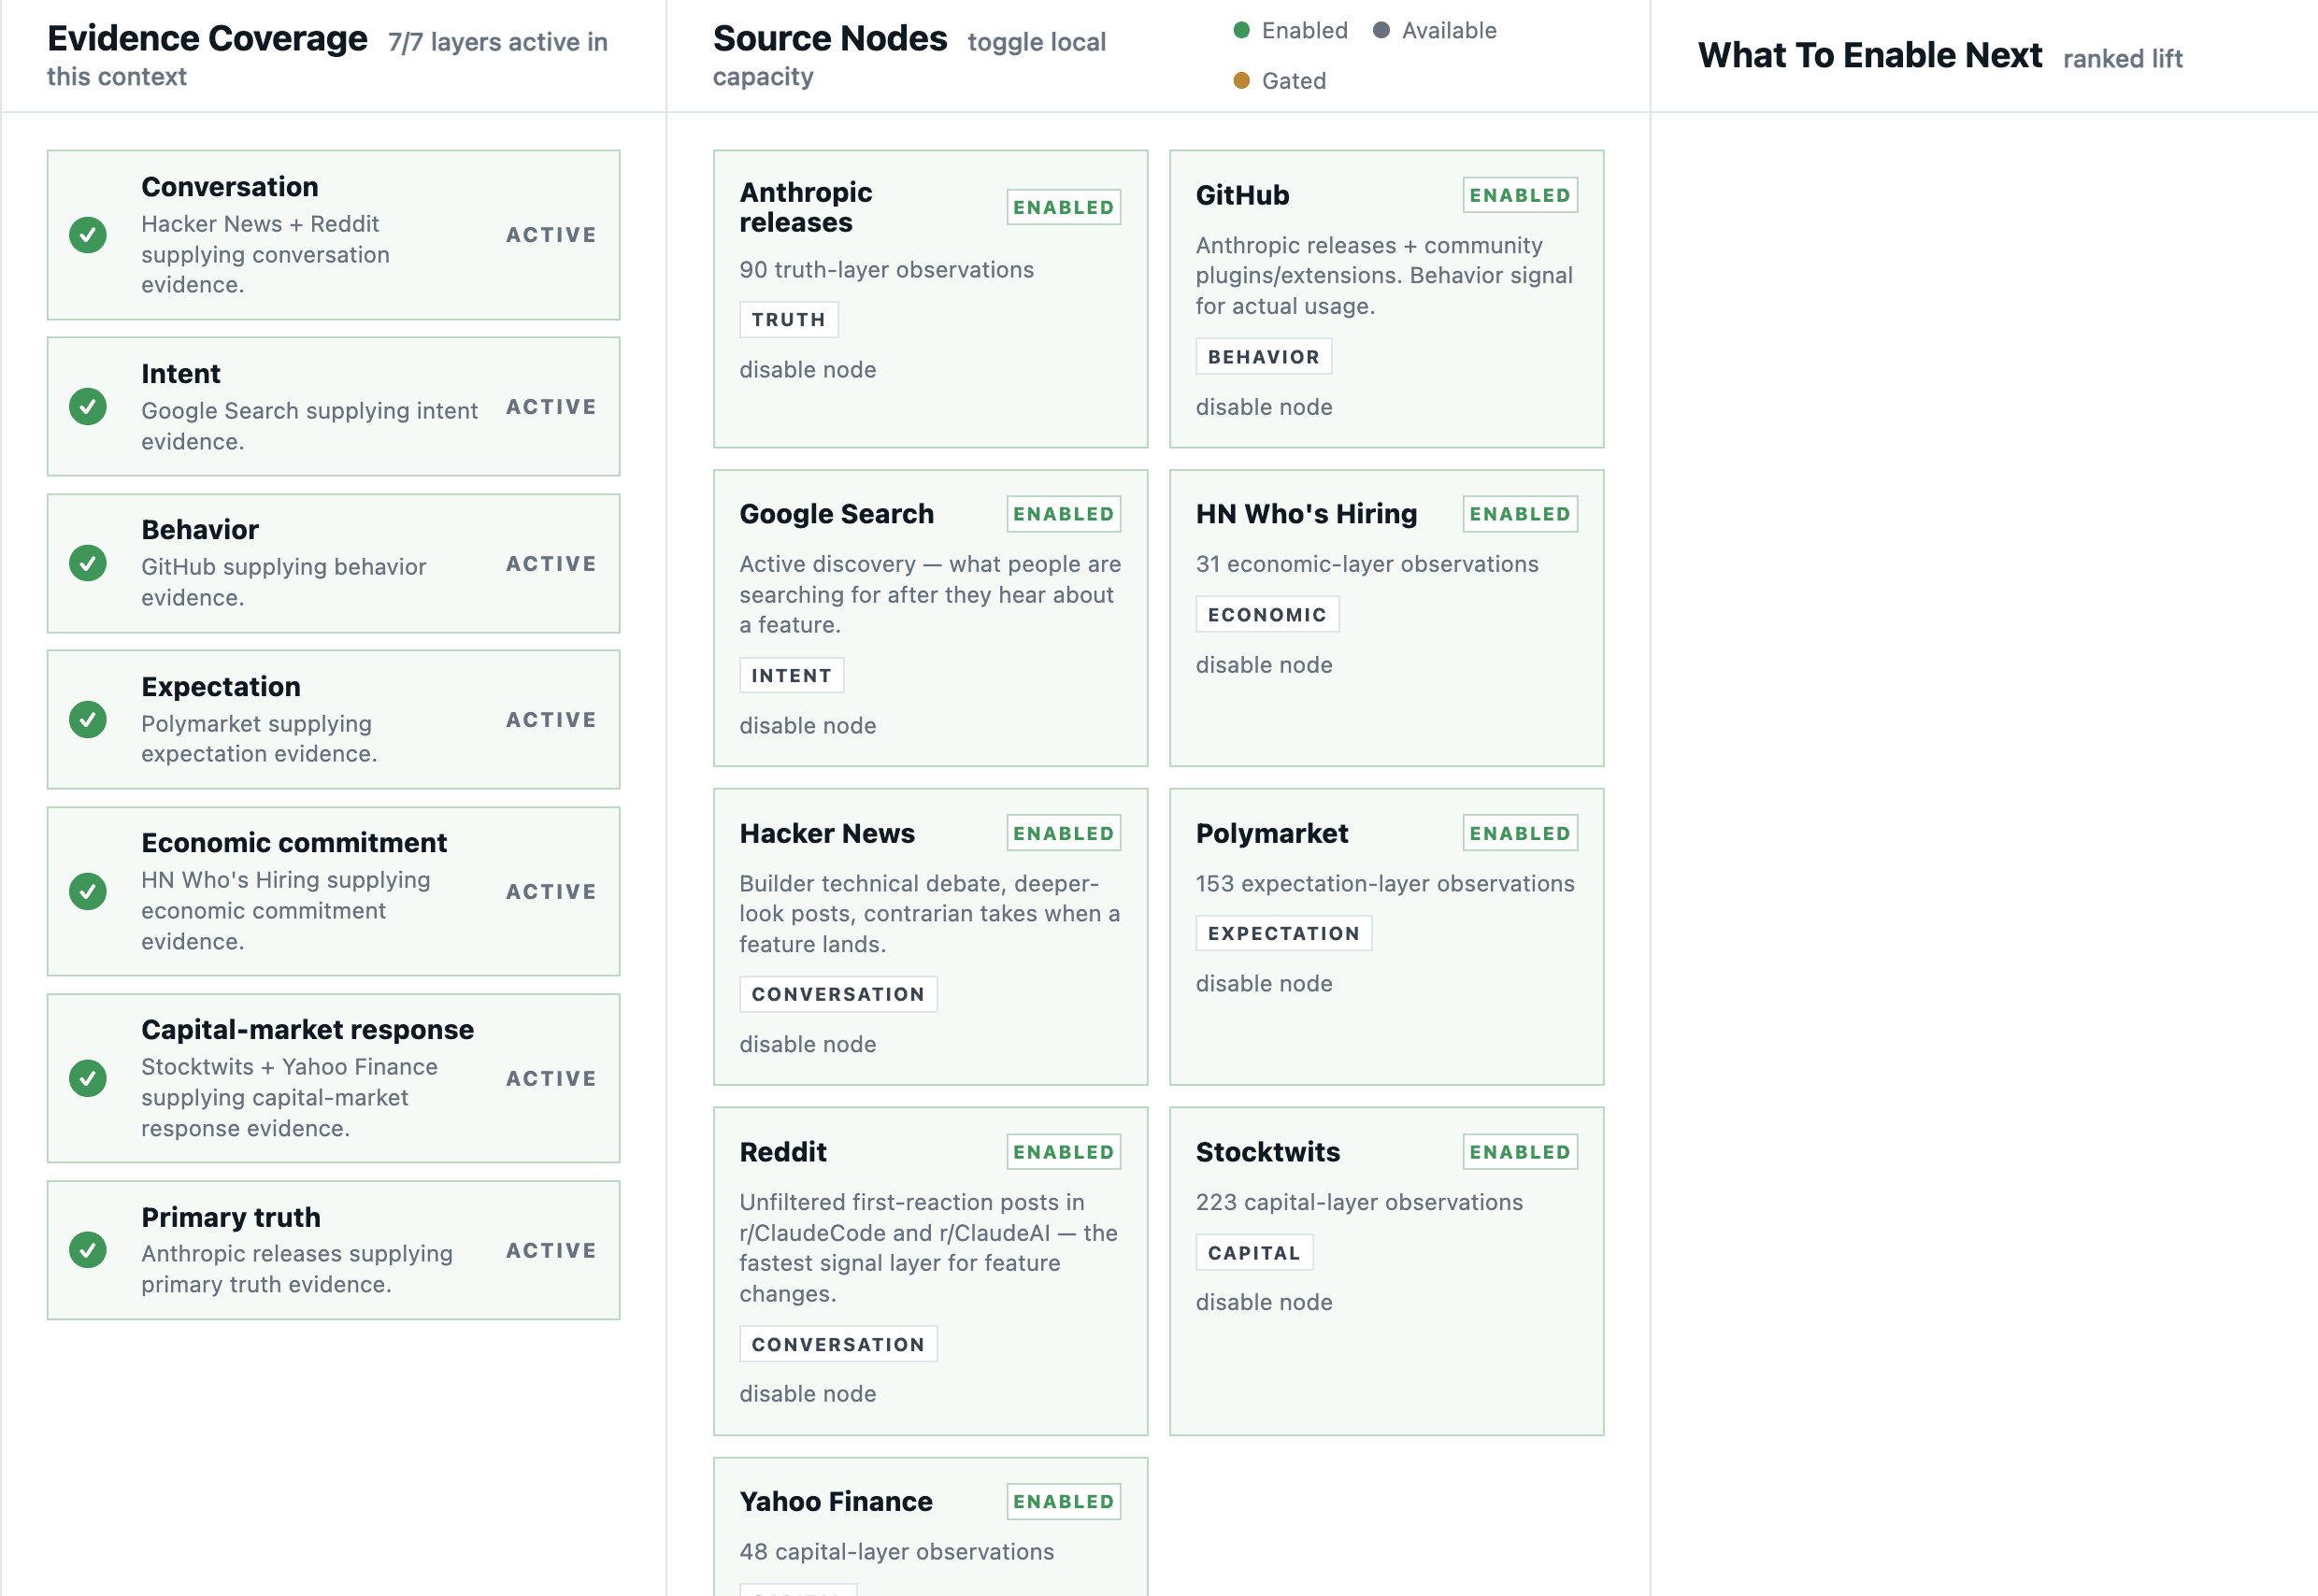
Task: Disable the Polymarket node
Action: (1264, 984)
